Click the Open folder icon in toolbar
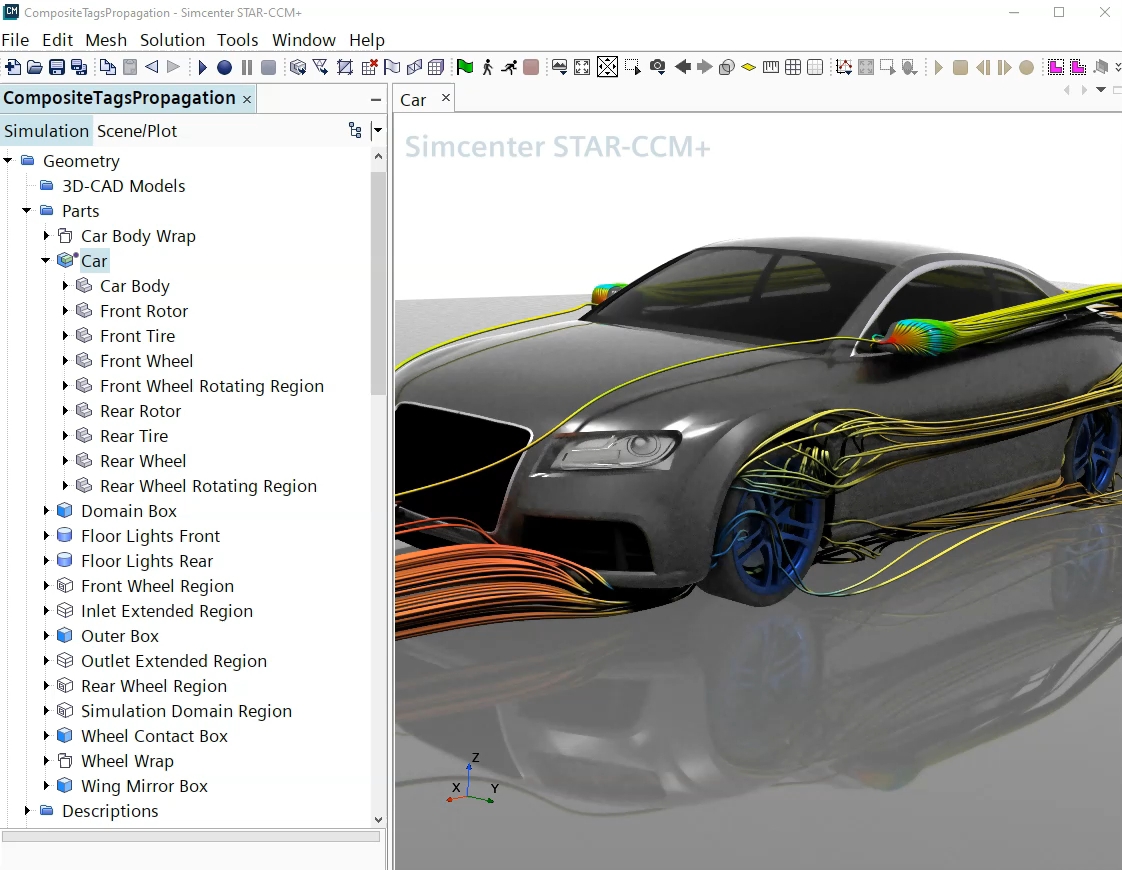Screen dimensions: 1122x870 pyautogui.click(x=34, y=67)
